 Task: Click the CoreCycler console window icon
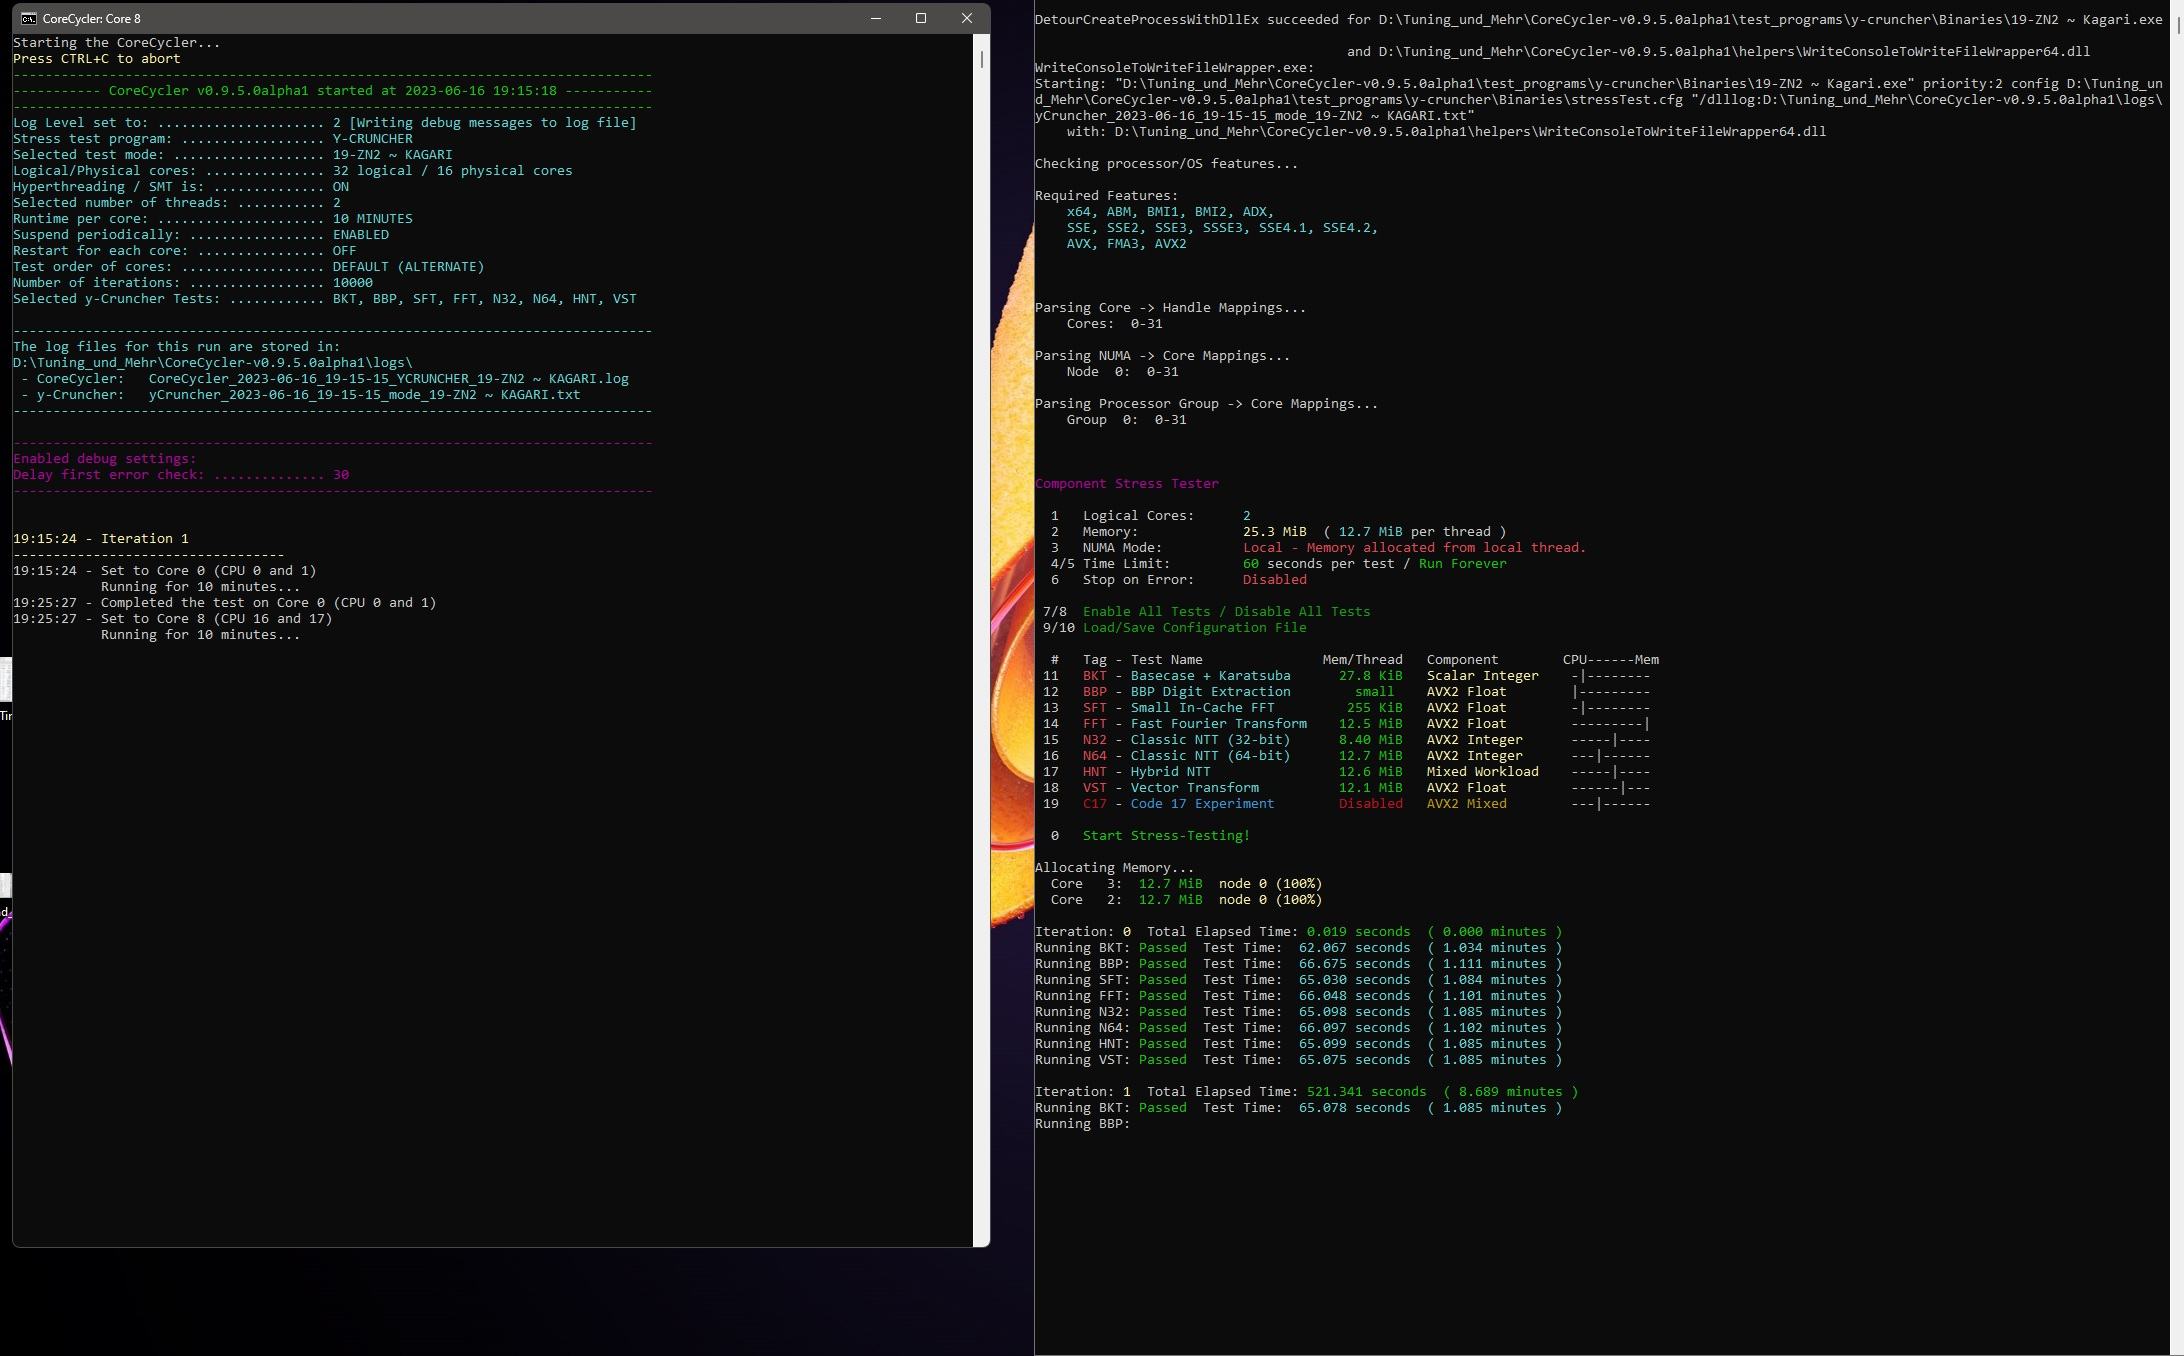click(x=29, y=18)
